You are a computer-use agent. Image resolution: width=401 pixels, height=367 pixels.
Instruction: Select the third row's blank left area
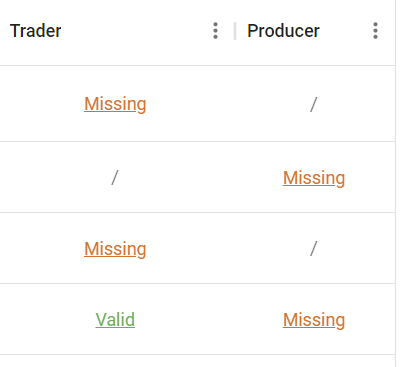pyautogui.click(x=40, y=248)
